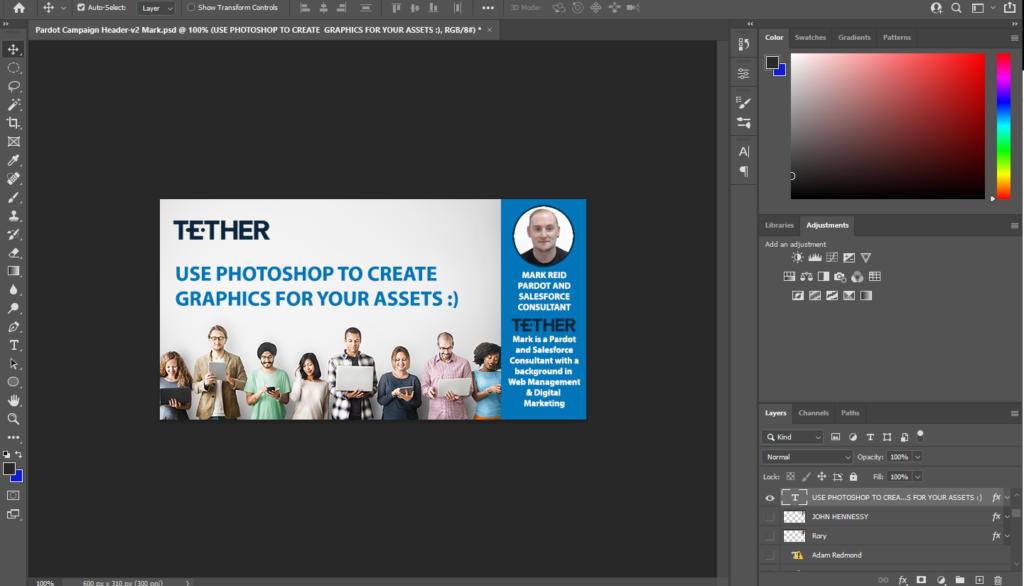This screenshot has width=1024, height=586.
Task: Select the Hand tool
Action: click(x=13, y=400)
